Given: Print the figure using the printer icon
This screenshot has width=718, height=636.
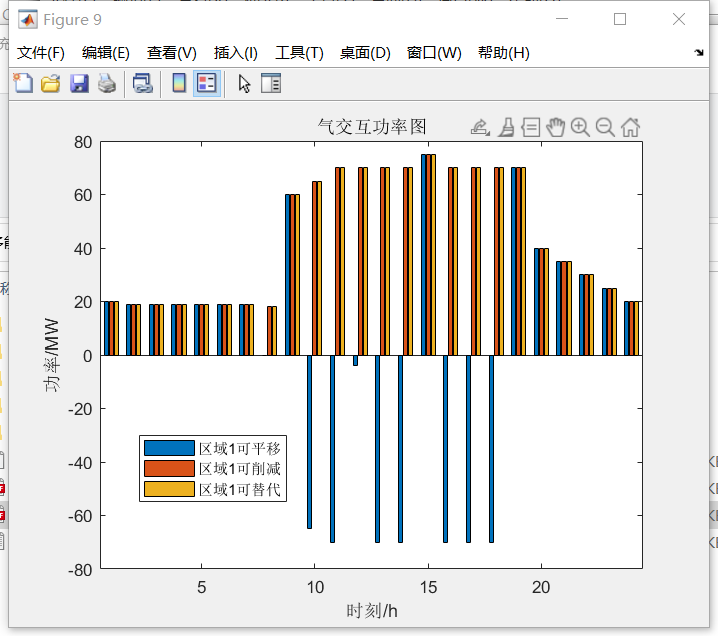Looking at the screenshot, I should pyautogui.click(x=107, y=83).
